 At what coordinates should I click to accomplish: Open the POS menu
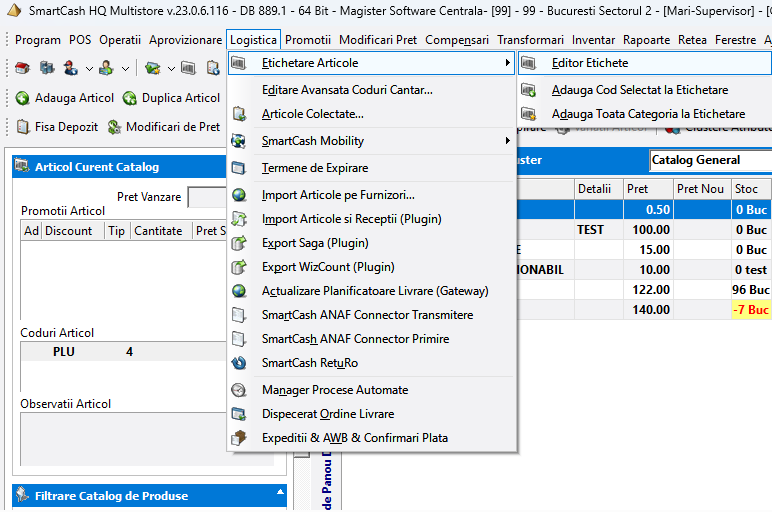click(x=80, y=40)
